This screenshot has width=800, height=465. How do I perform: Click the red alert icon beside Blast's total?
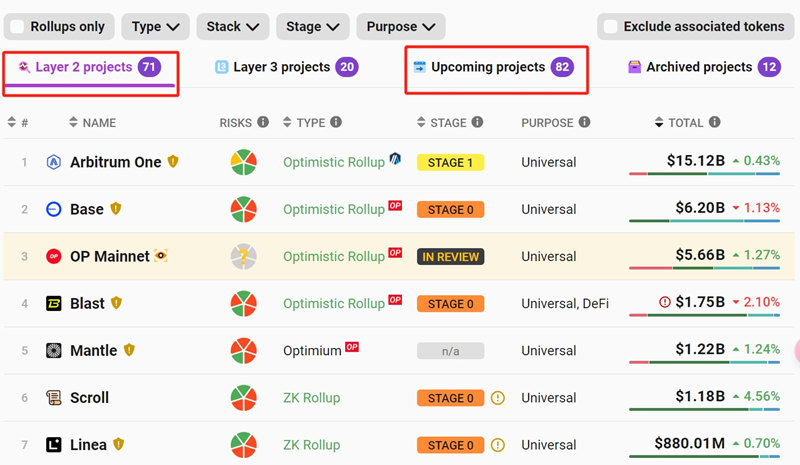[x=665, y=303]
